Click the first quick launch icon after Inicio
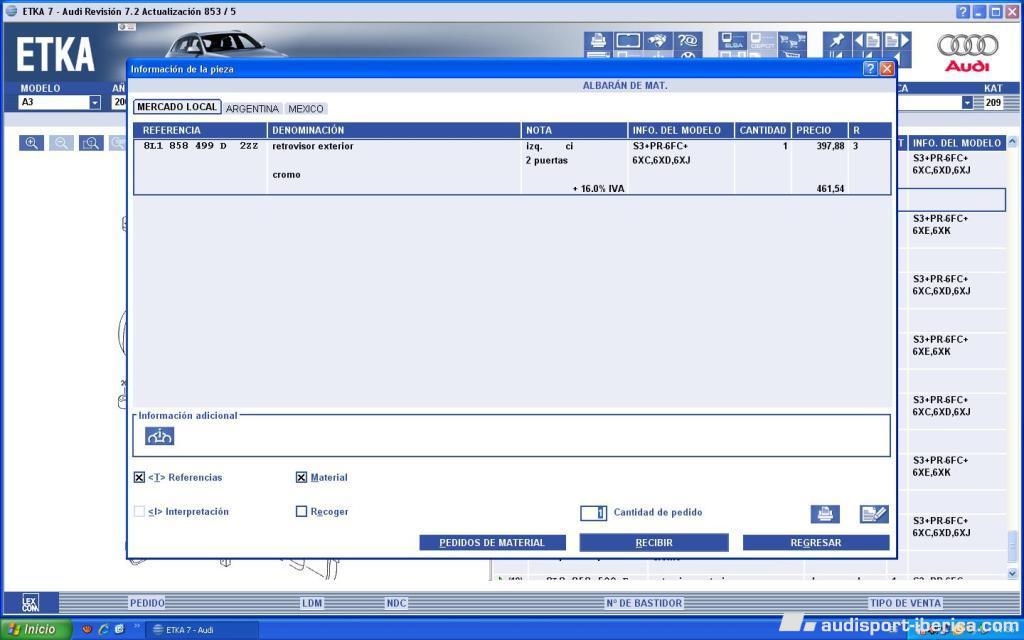The width and height of the screenshot is (1024, 640). coord(87,630)
